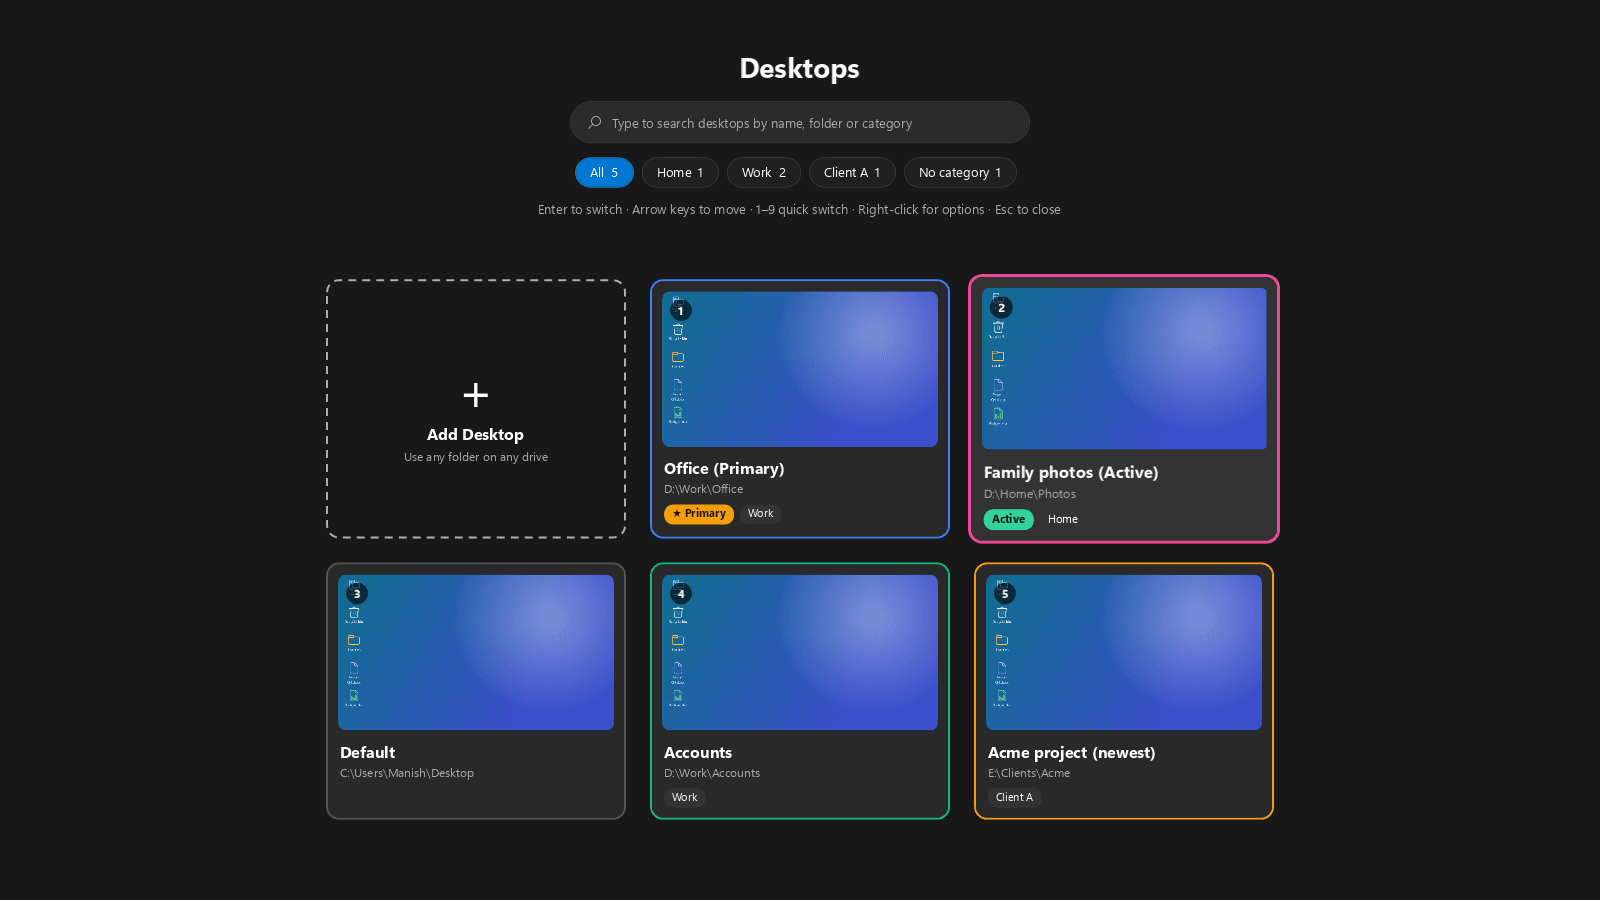
Task: Focus the desktop search field
Action: point(800,122)
